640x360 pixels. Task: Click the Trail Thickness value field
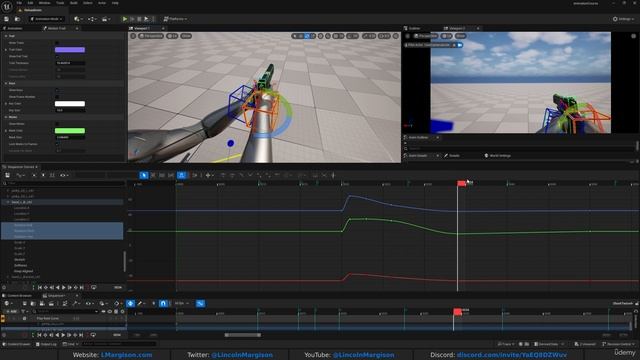point(70,63)
